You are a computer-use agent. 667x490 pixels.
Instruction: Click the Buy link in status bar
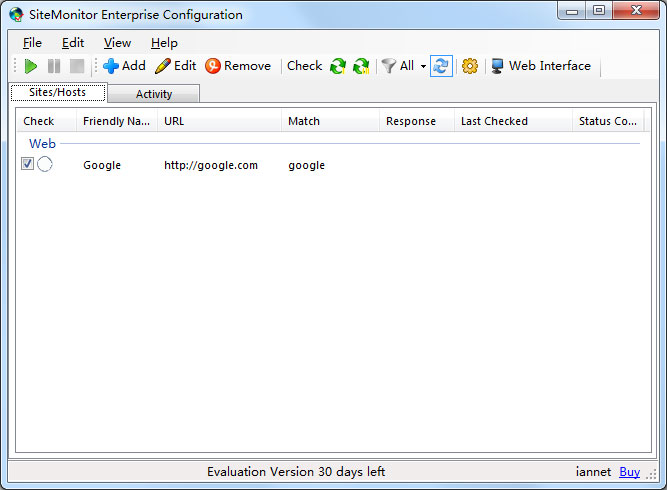(630, 472)
